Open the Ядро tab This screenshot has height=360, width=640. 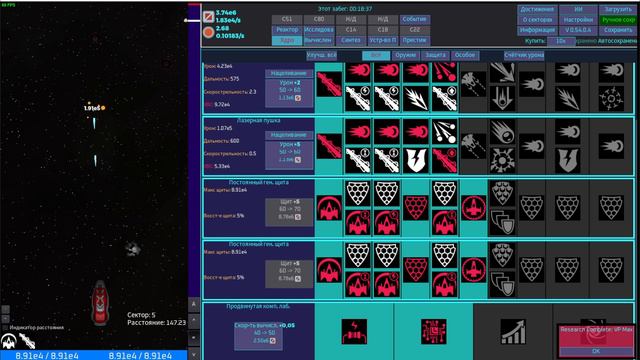point(287,40)
